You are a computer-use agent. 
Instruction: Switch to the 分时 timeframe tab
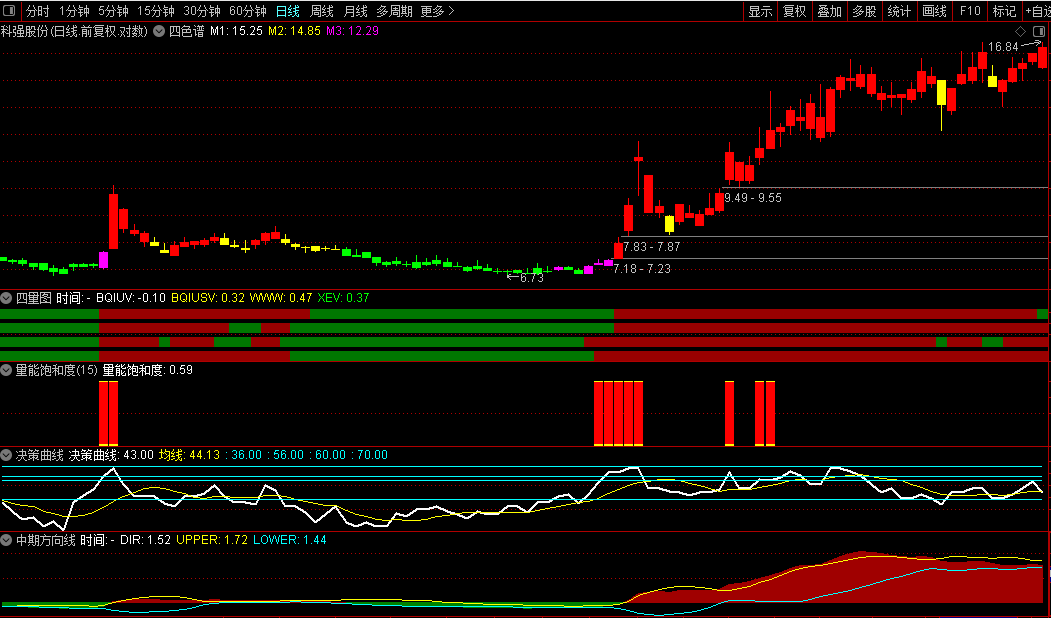click(x=37, y=12)
